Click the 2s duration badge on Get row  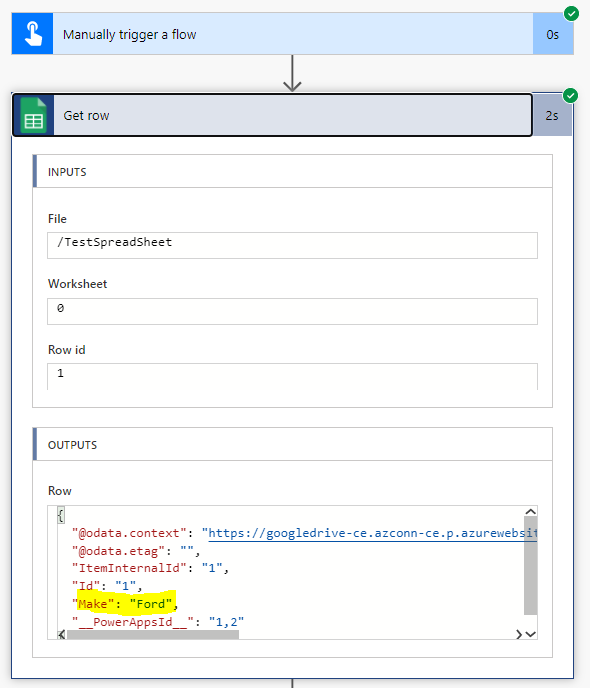tap(552, 115)
